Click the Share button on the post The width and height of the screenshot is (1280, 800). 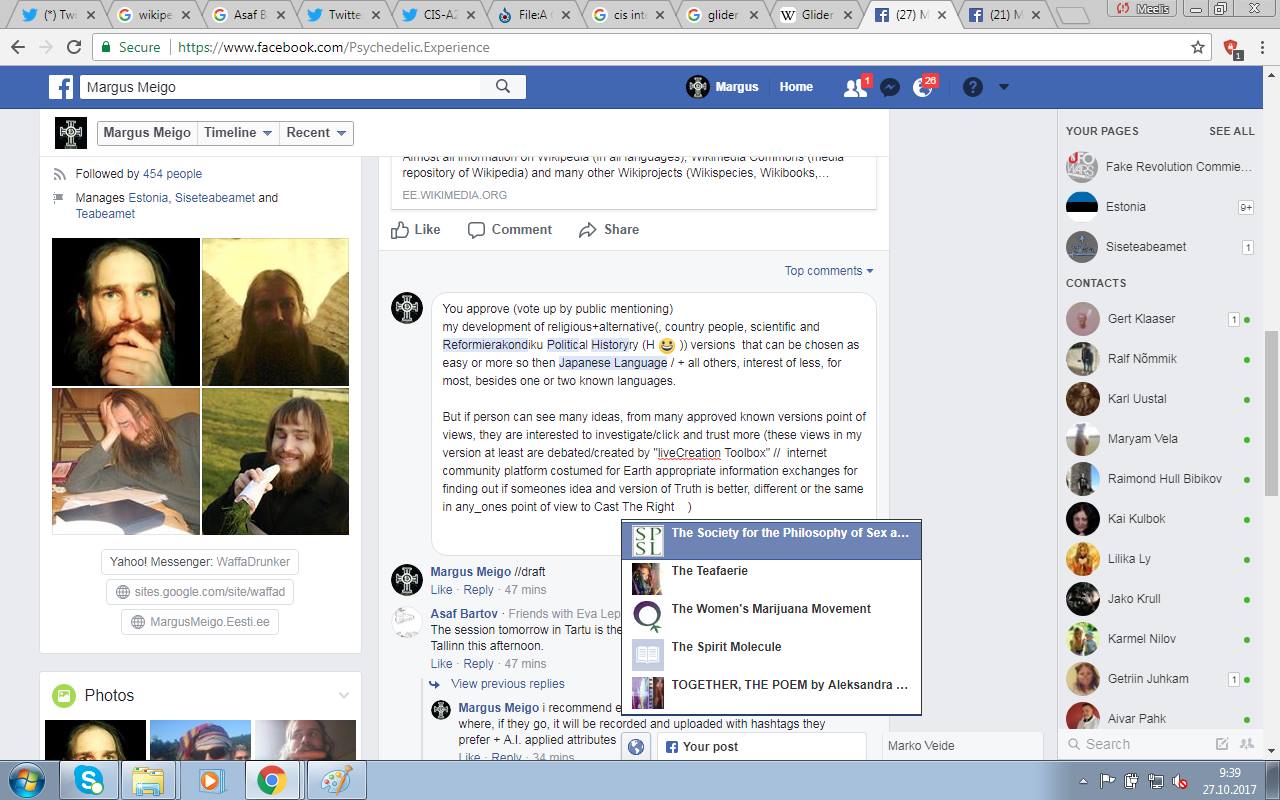609,230
